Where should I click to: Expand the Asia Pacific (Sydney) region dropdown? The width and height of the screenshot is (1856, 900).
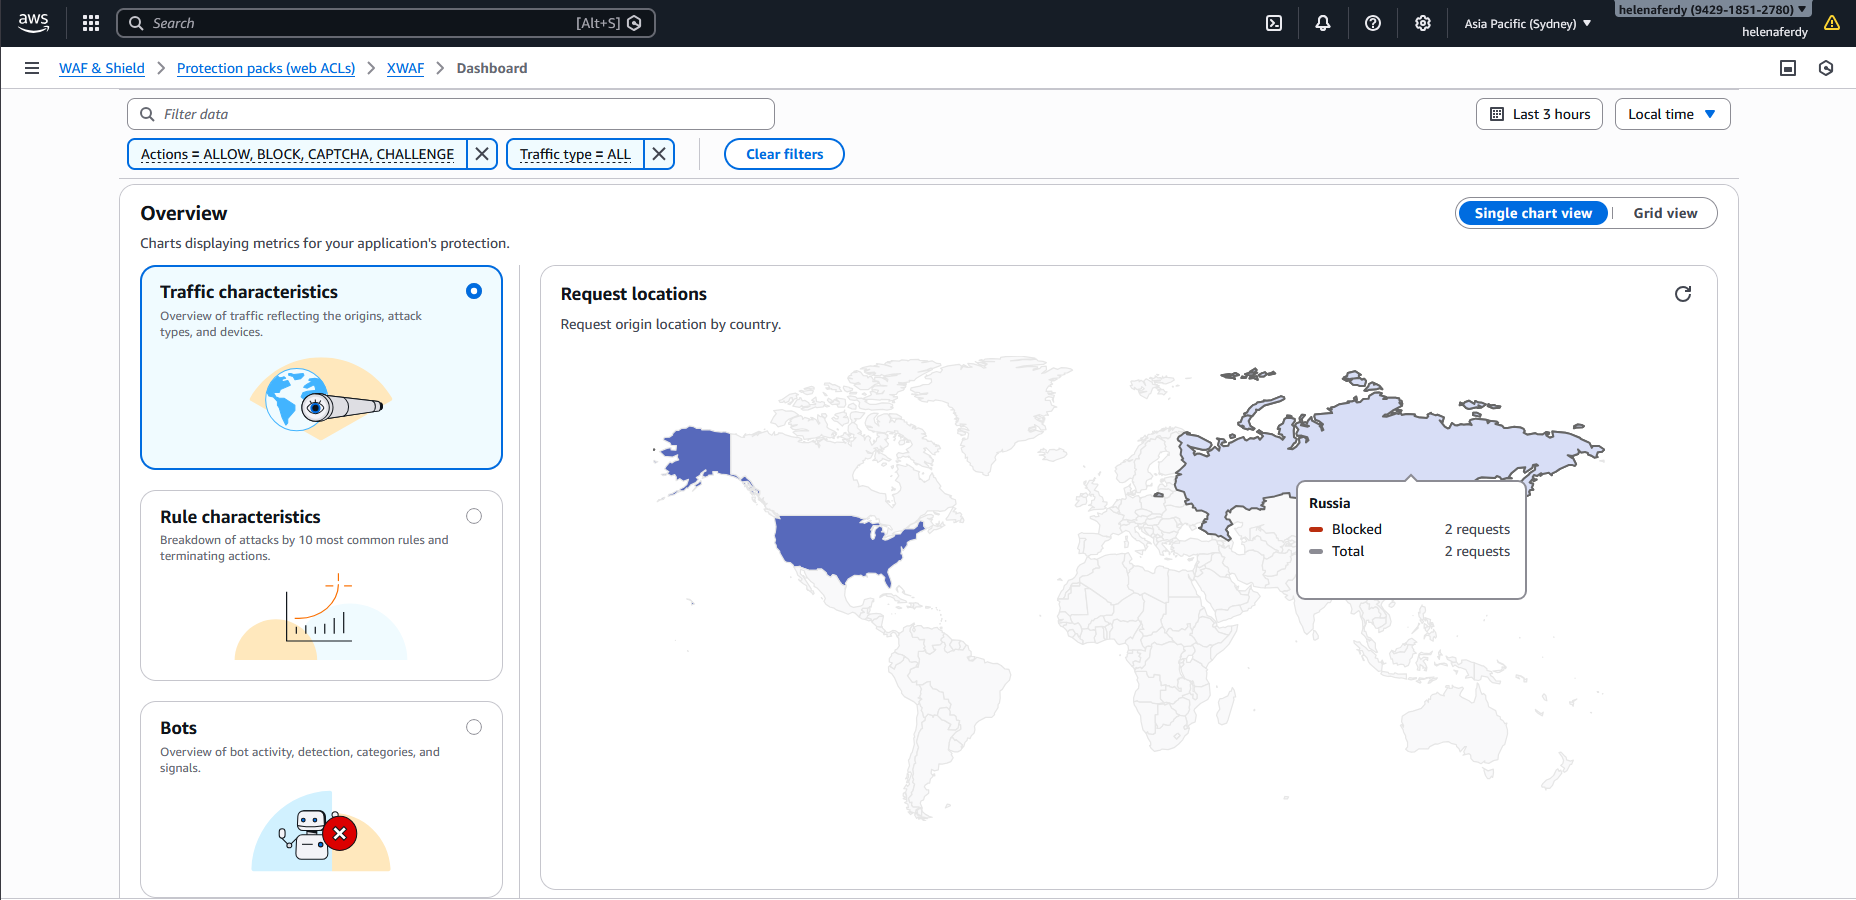pyautogui.click(x=1527, y=23)
